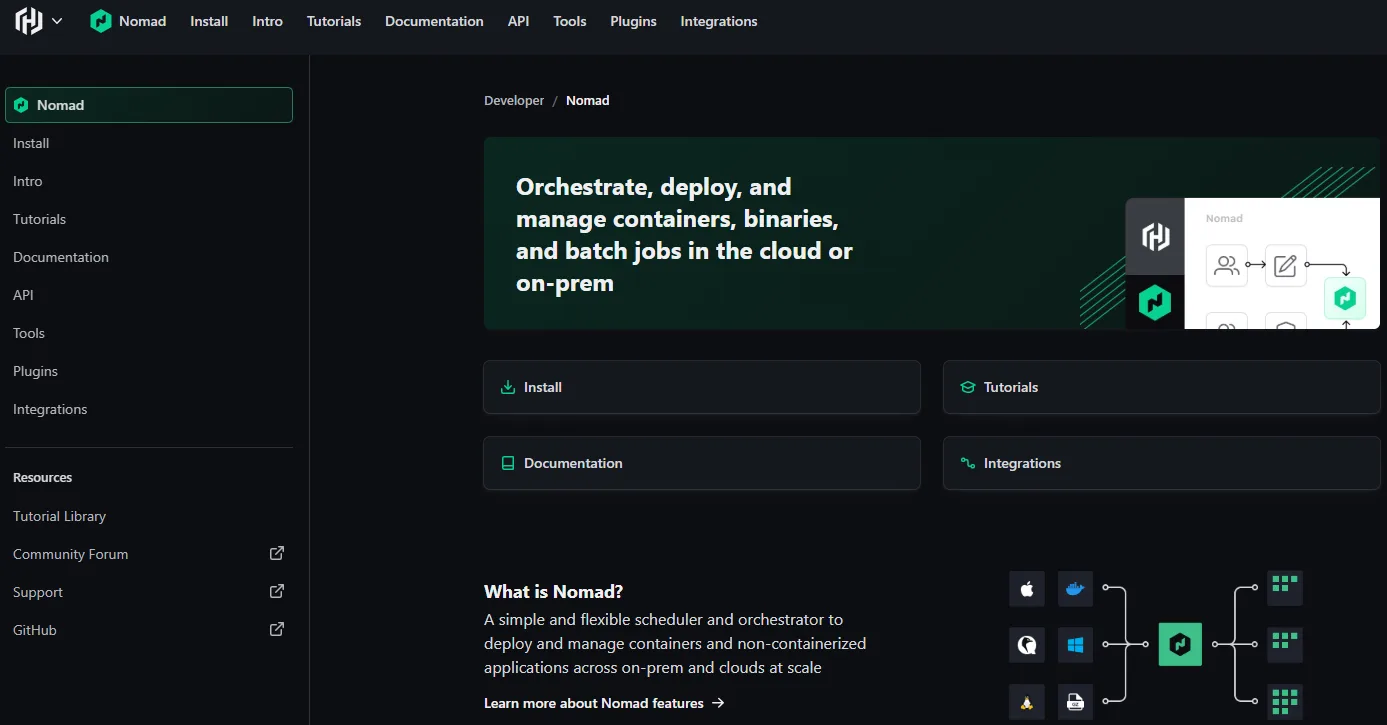This screenshot has width=1387, height=725.
Task: Click the top cluster grid icon in diagram
Action: [1284, 588]
